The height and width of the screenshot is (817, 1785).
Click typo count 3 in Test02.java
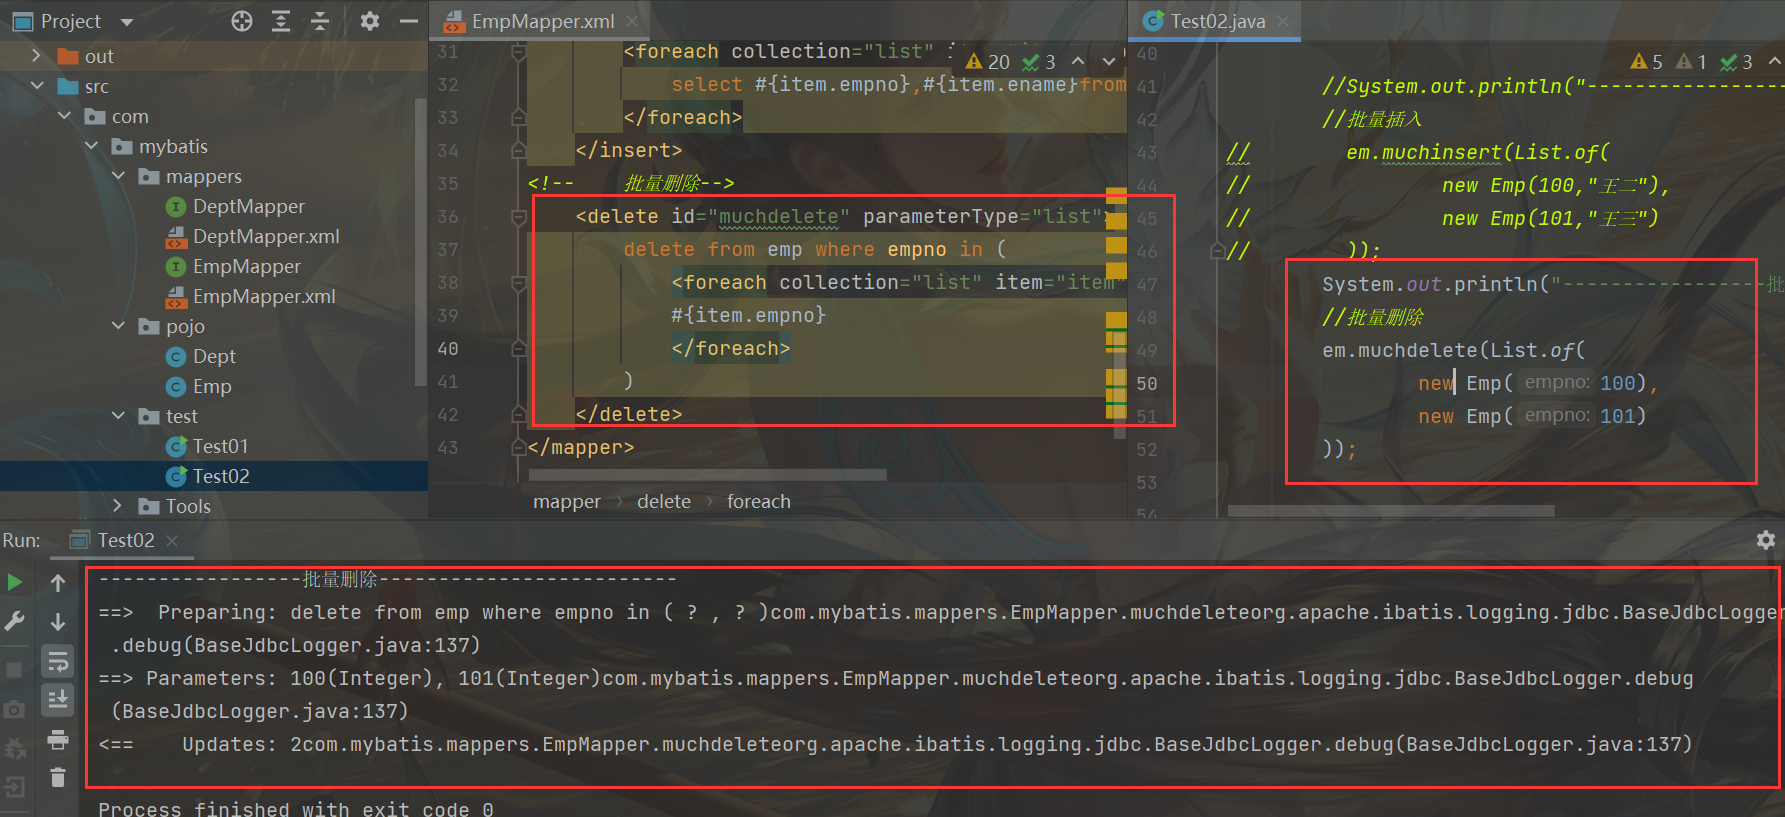[x=1736, y=62]
